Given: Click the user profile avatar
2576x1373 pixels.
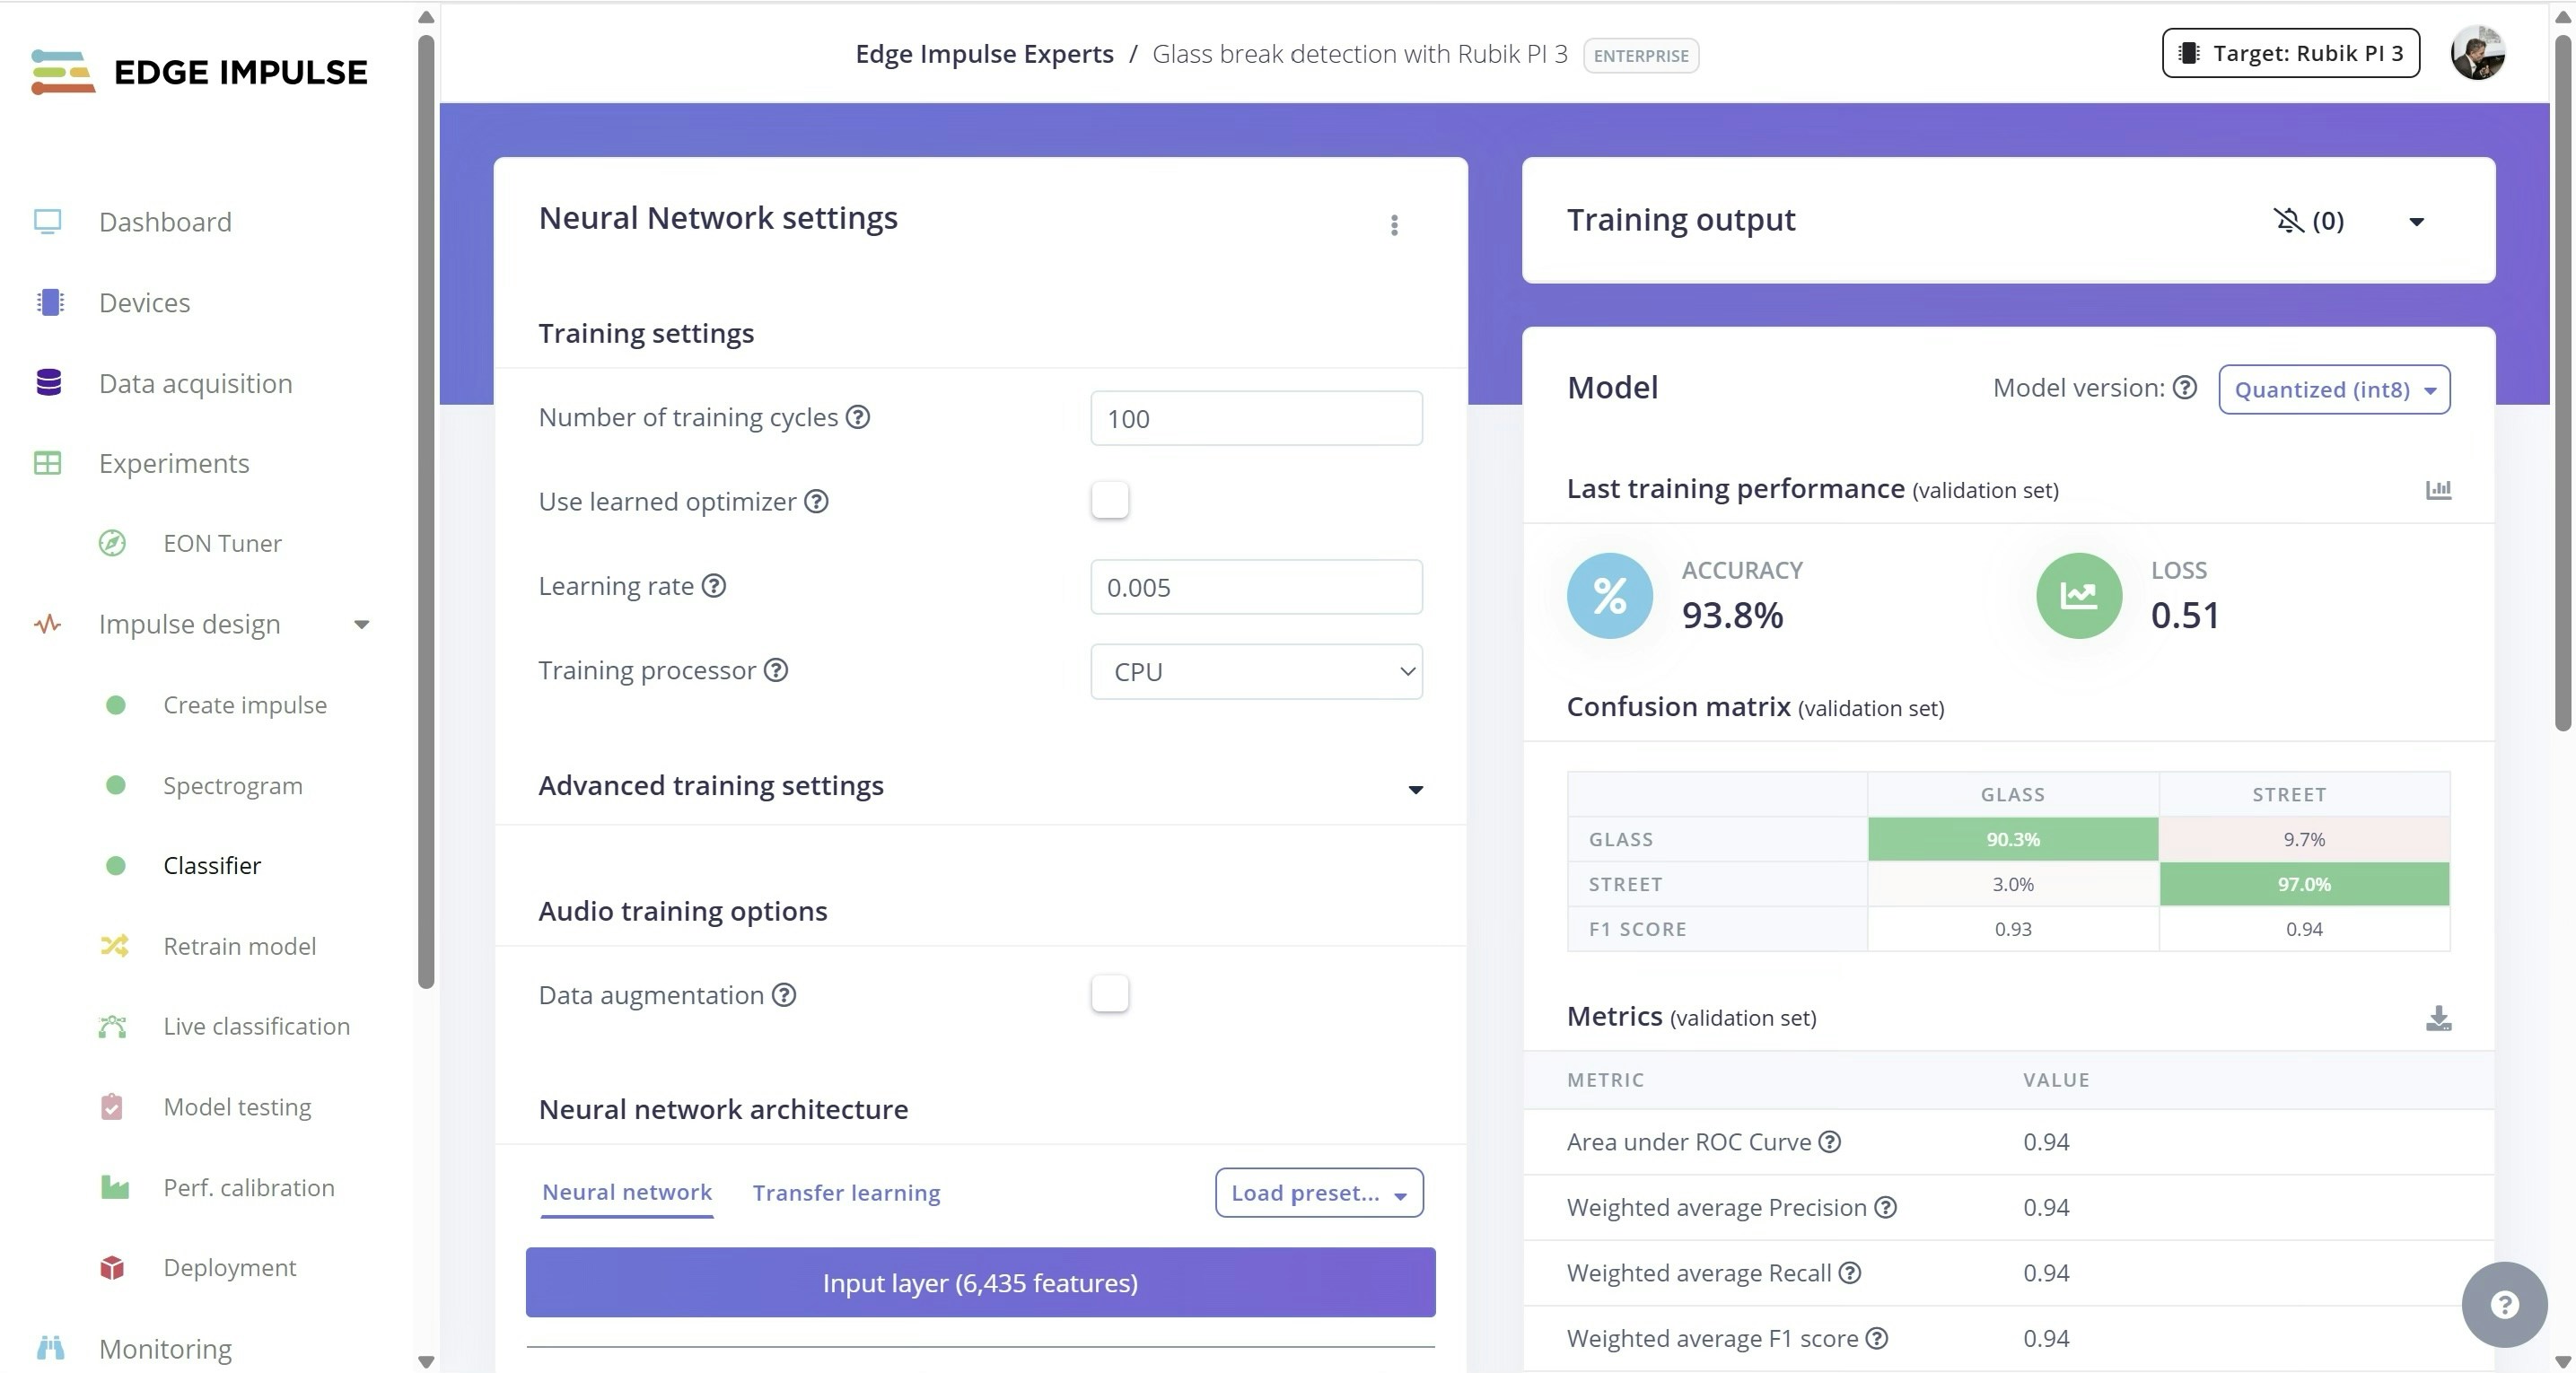Looking at the screenshot, I should click(2477, 54).
